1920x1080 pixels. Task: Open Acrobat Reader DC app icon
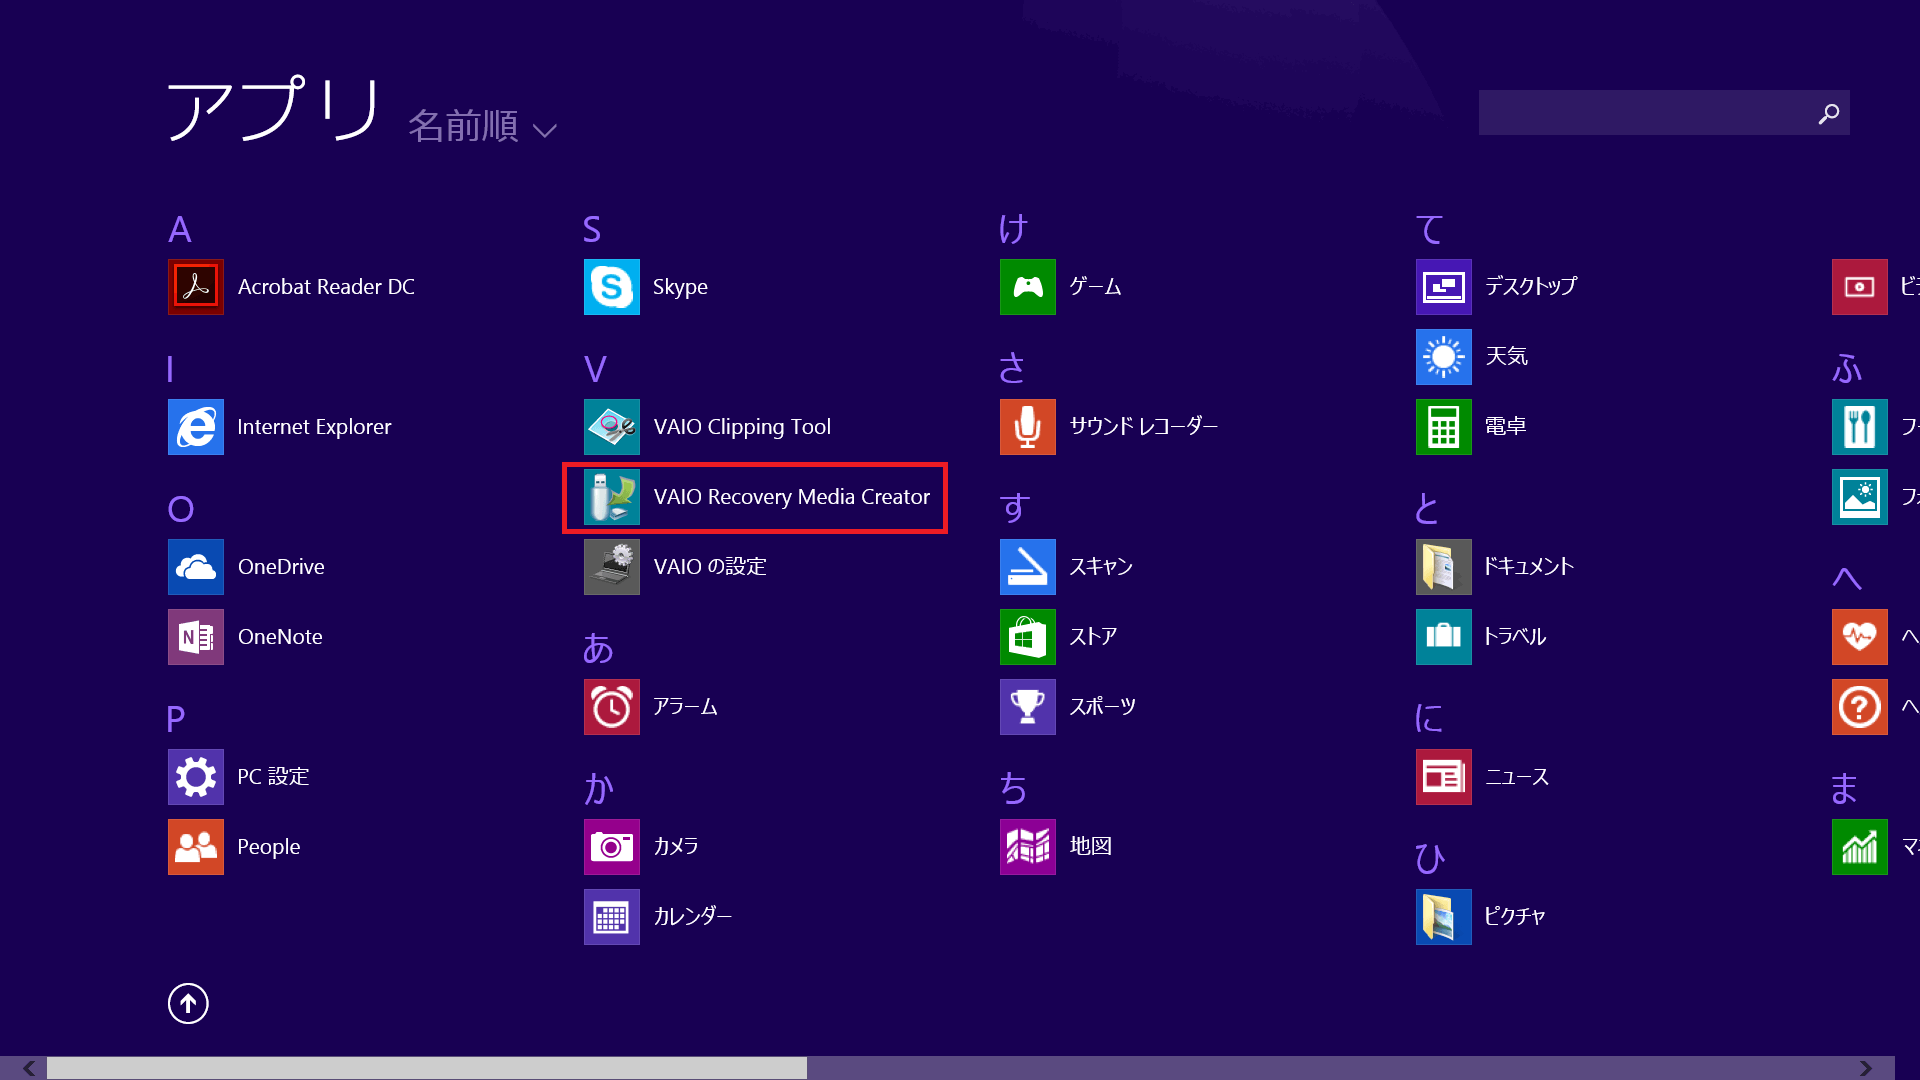click(196, 287)
